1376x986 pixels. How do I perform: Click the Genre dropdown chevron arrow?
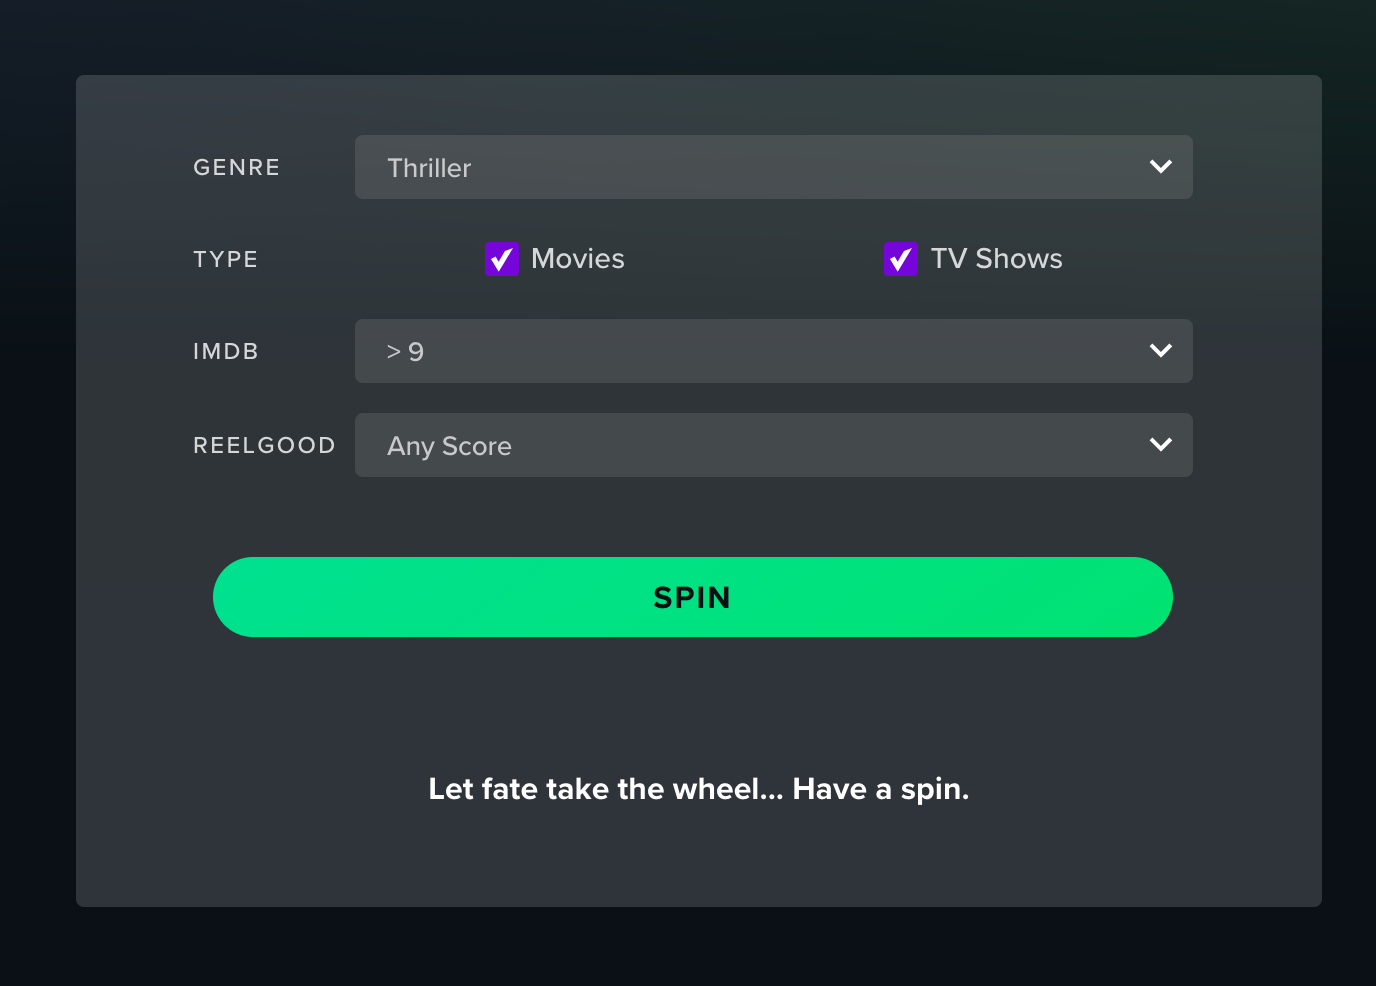click(1160, 167)
